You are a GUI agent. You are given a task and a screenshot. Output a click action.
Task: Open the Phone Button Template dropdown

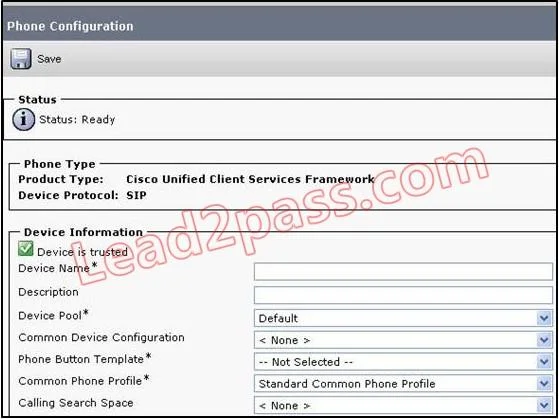pos(403,362)
